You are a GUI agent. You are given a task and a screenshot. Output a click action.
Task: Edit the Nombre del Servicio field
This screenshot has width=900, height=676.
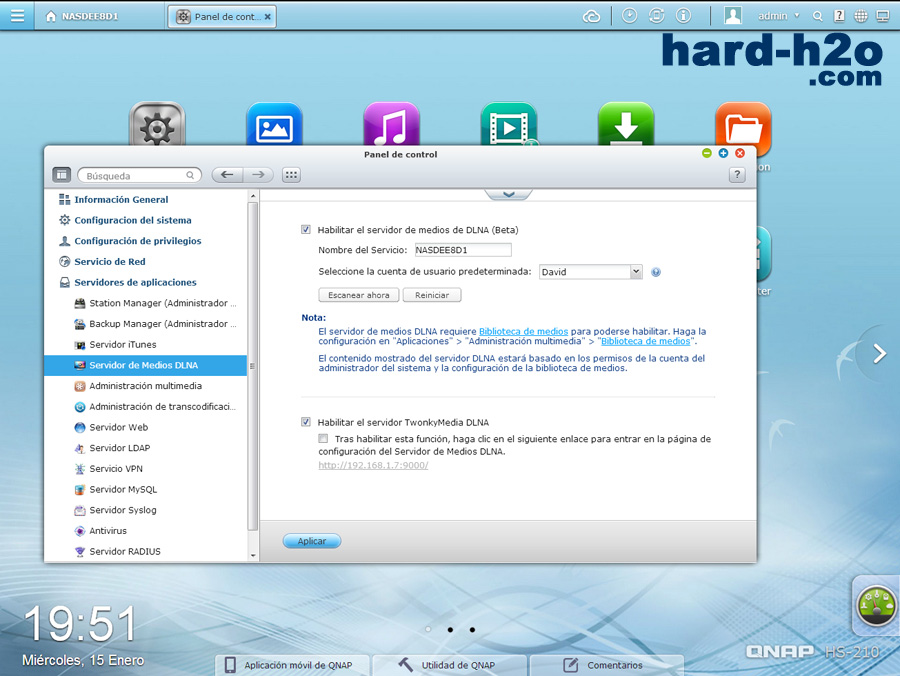pyautogui.click(x=463, y=250)
